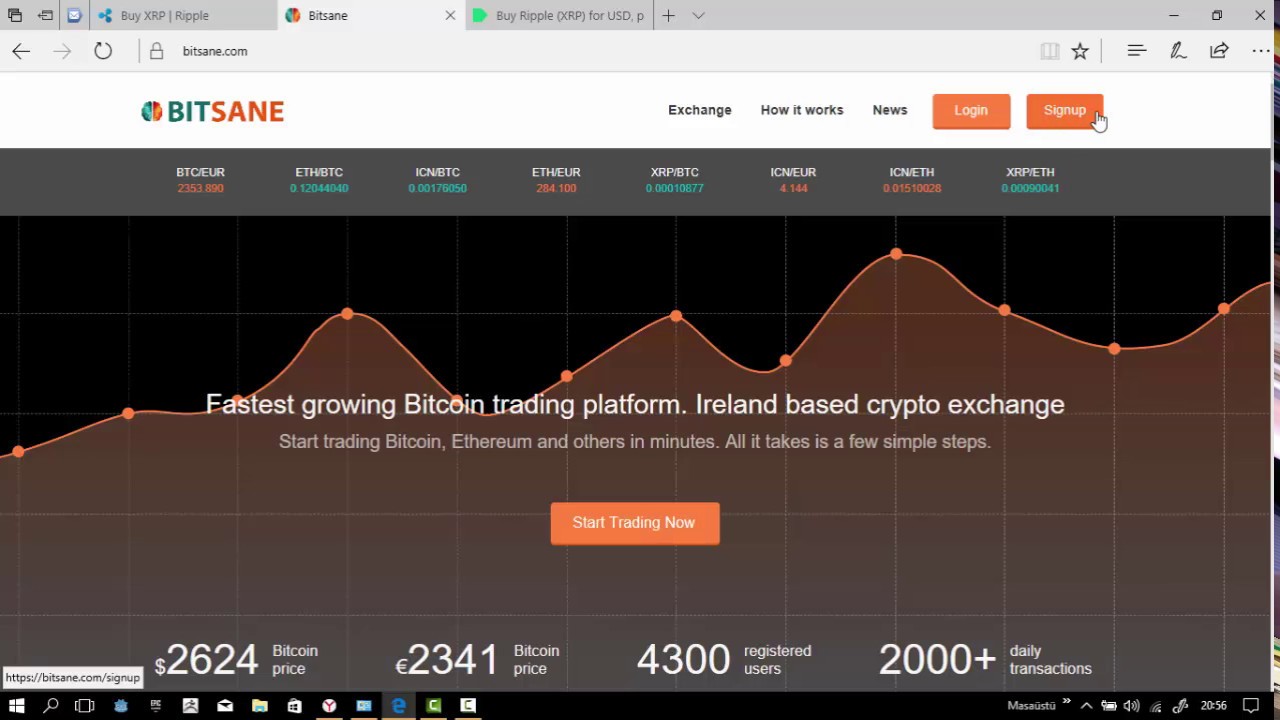The height and width of the screenshot is (720, 1280).
Task: Expand Masaüstü toolbar chevron
Action: (x=1067, y=702)
